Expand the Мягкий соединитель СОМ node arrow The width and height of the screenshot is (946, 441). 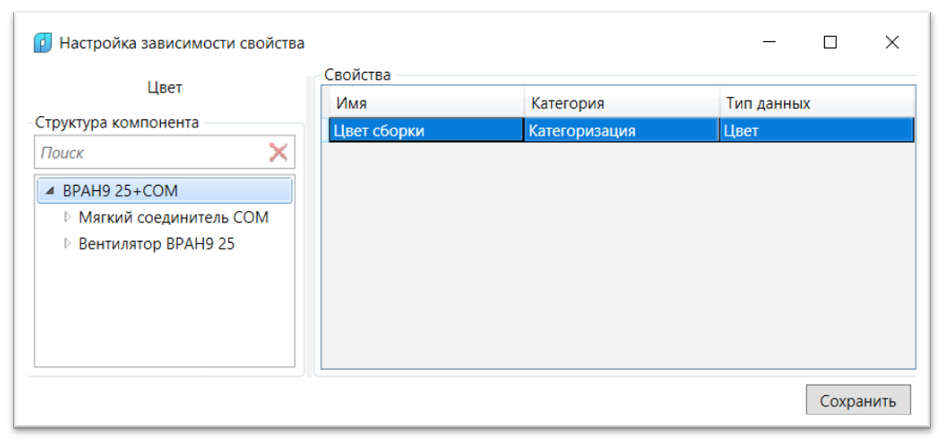(x=67, y=217)
